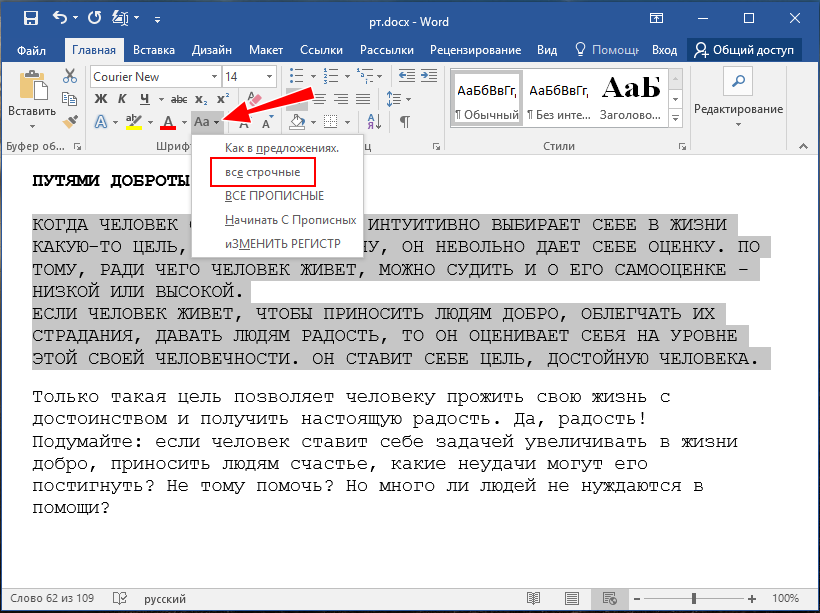This screenshot has width=820, height=613.
Task: Collapse the ribbon with the chevron
Action: (x=803, y=147)
